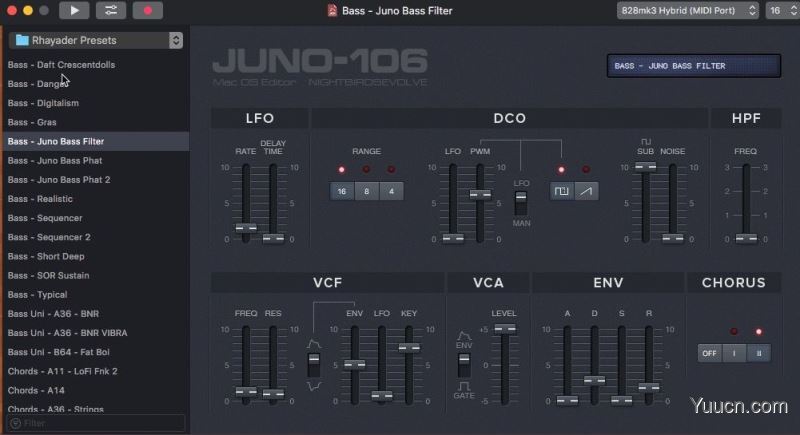Click the ENV sustain S slider handle
This screenshot has width=800, height=435.
[x=621, y=400]
